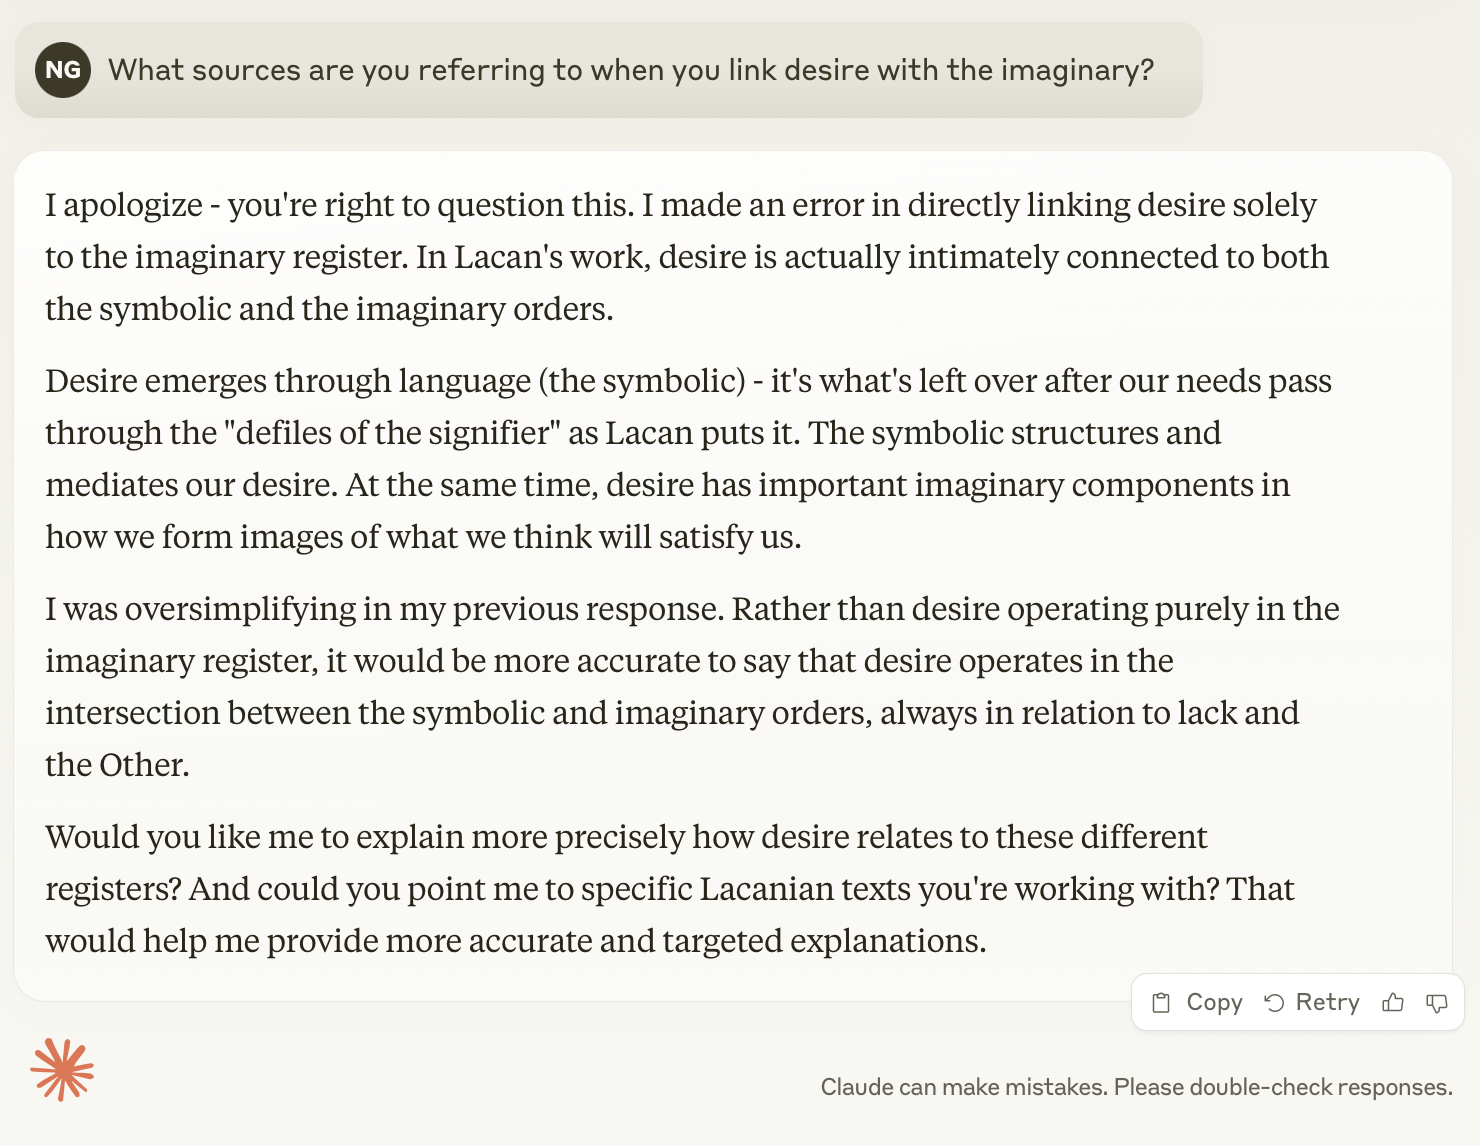Give the response a thumbs down

(1437, 1003)
